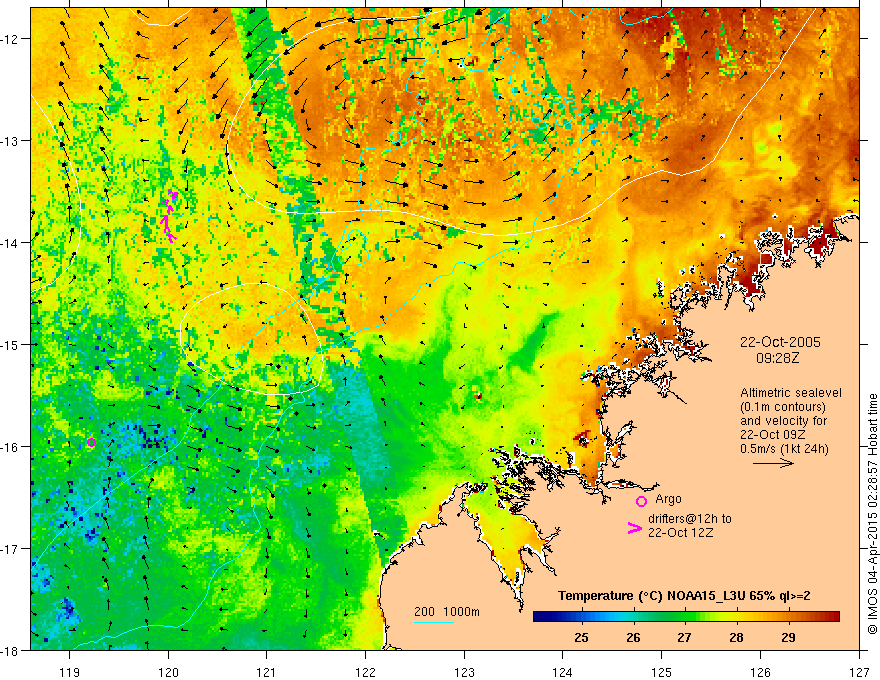This screenshot has height=680, width=880.
Task: Click the 22-Oct-2005 date label
Action: 780,342
